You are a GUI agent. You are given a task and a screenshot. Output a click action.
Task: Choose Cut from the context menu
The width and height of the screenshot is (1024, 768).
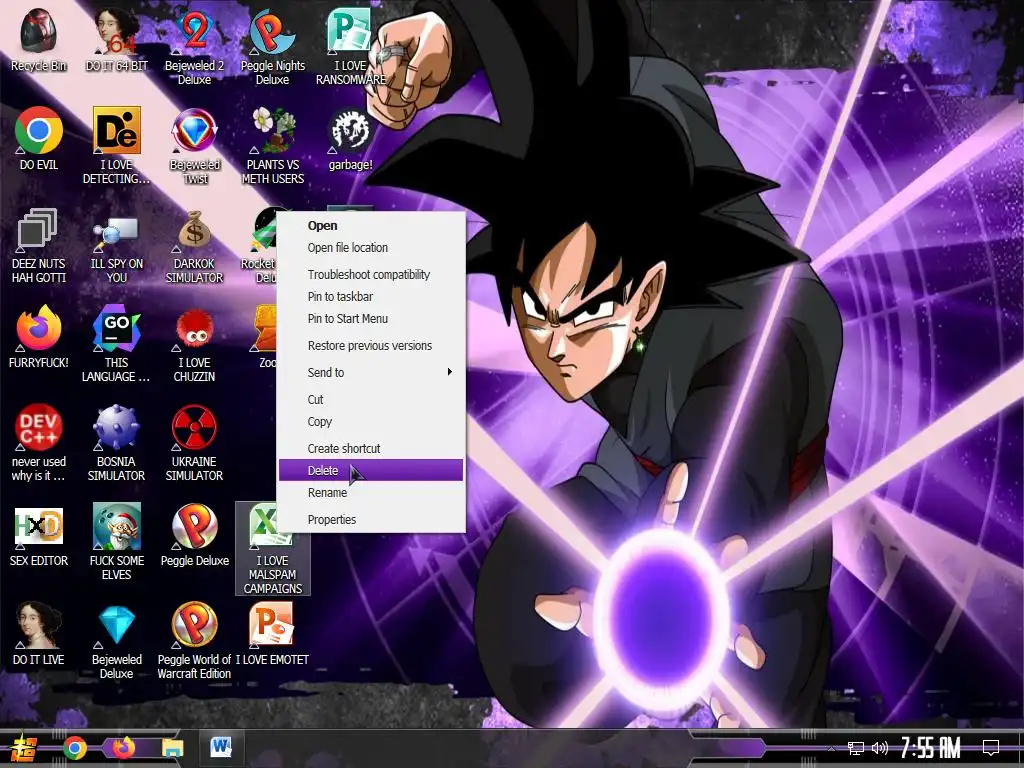[371, 400]
